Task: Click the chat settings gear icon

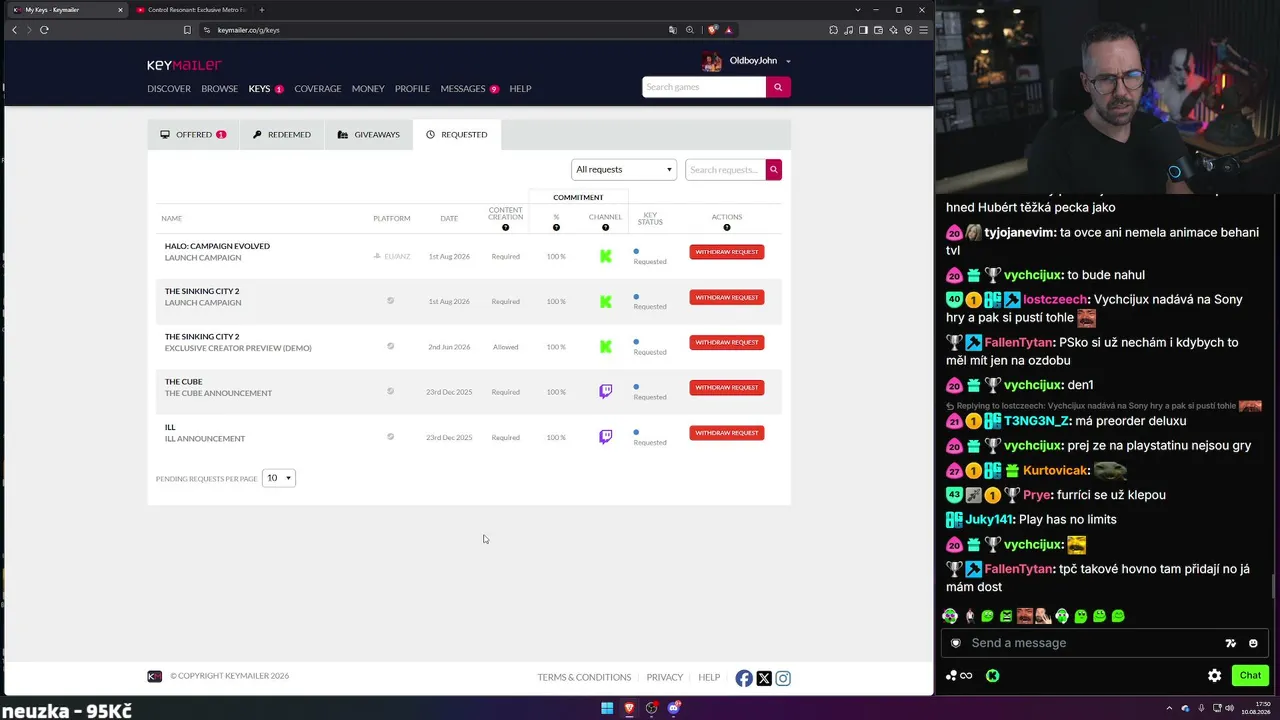Action: [1214, 676]
